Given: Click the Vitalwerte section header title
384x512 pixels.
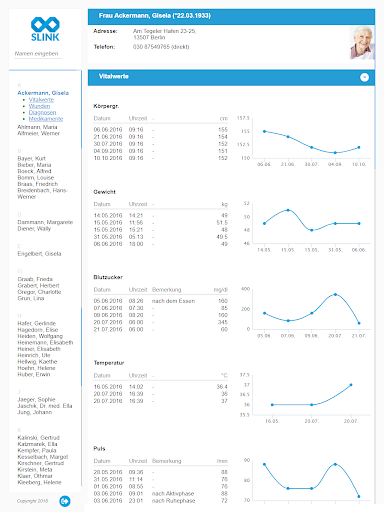Looking at the screenshot, I should click(114, 76).
